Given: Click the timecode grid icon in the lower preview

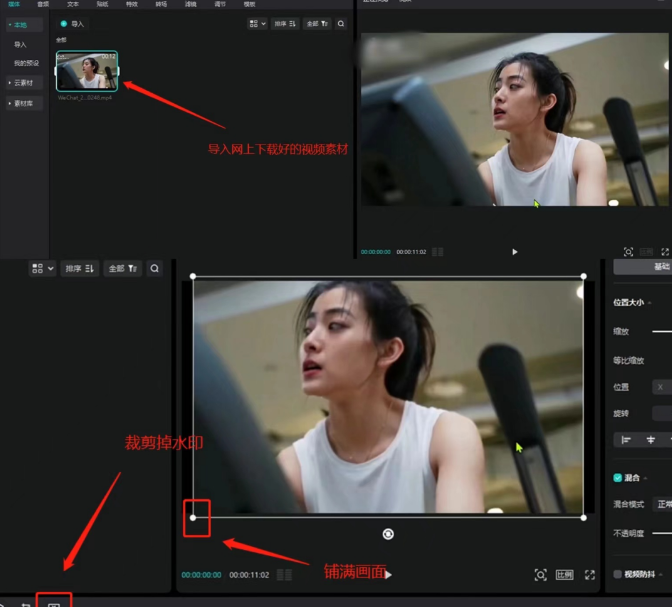Looking at the screenshot, I should [284, 575].
